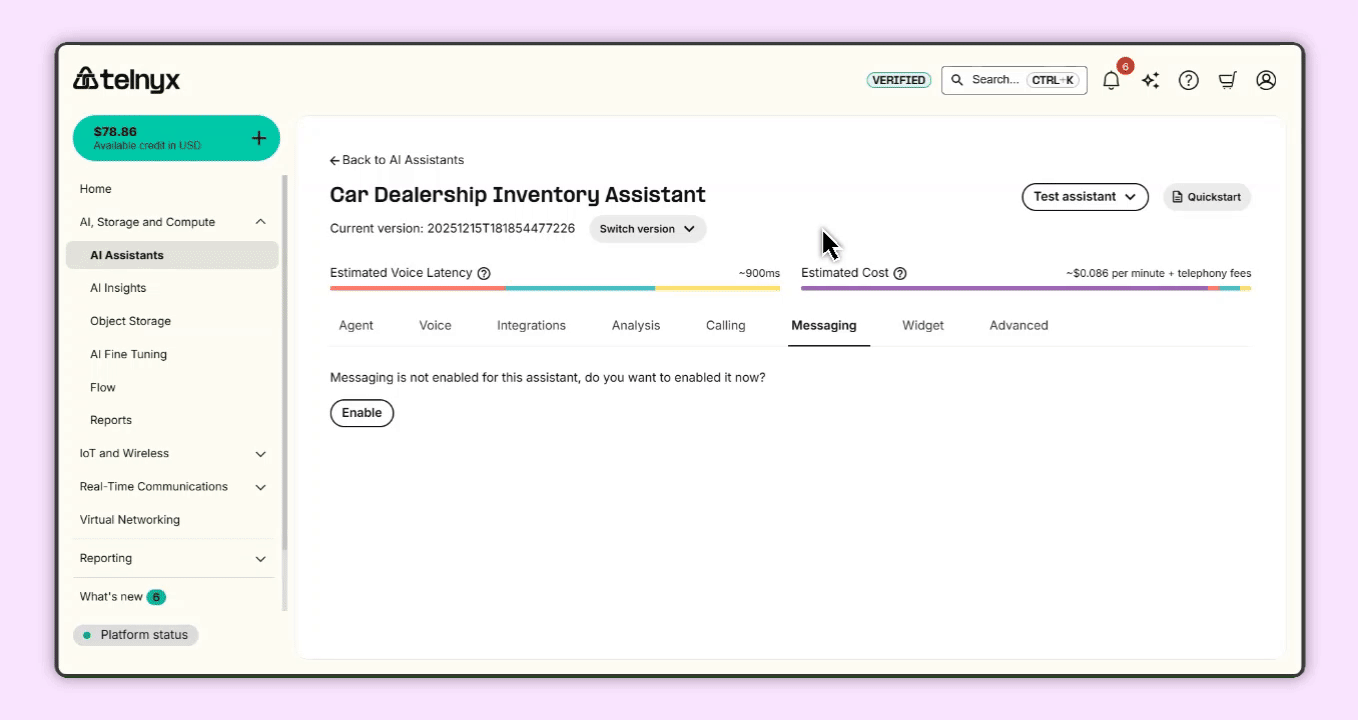Click the Estimated Voice Latency info icon
The height and width of the screenshot is (720, 1358).
[484, 273]
